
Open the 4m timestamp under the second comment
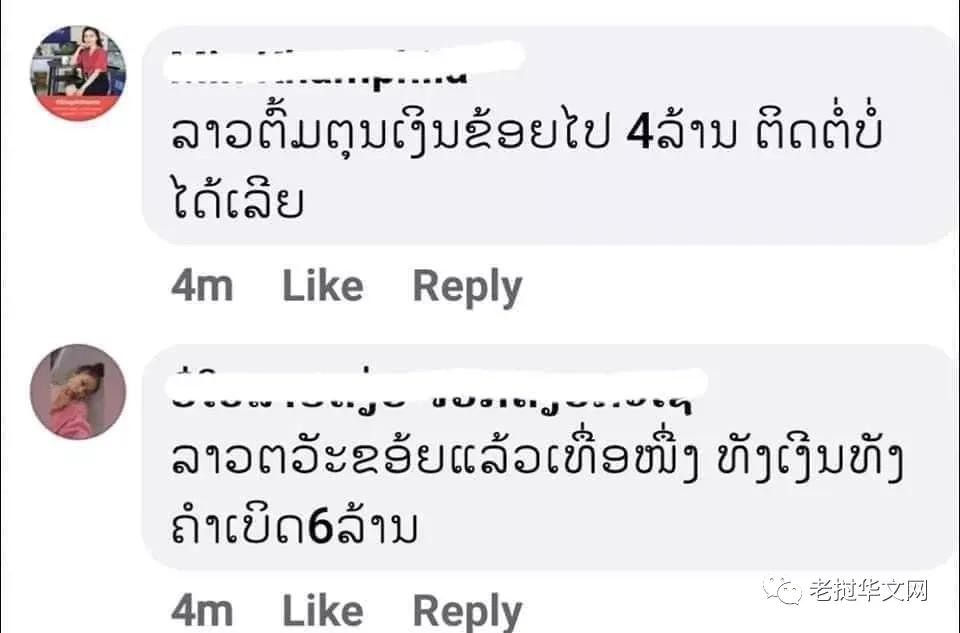point(202,611)
